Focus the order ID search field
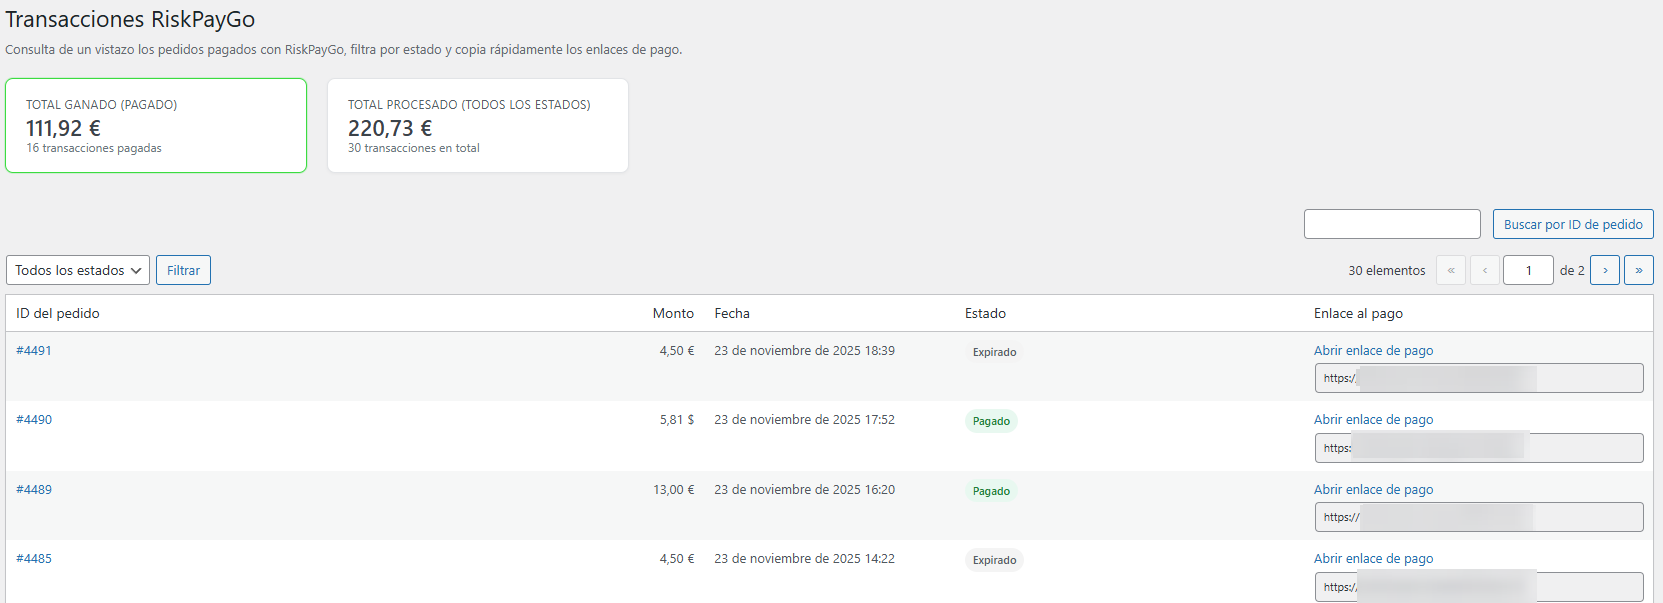The height and width of the screenshot is (603, 1663). 1391,224
